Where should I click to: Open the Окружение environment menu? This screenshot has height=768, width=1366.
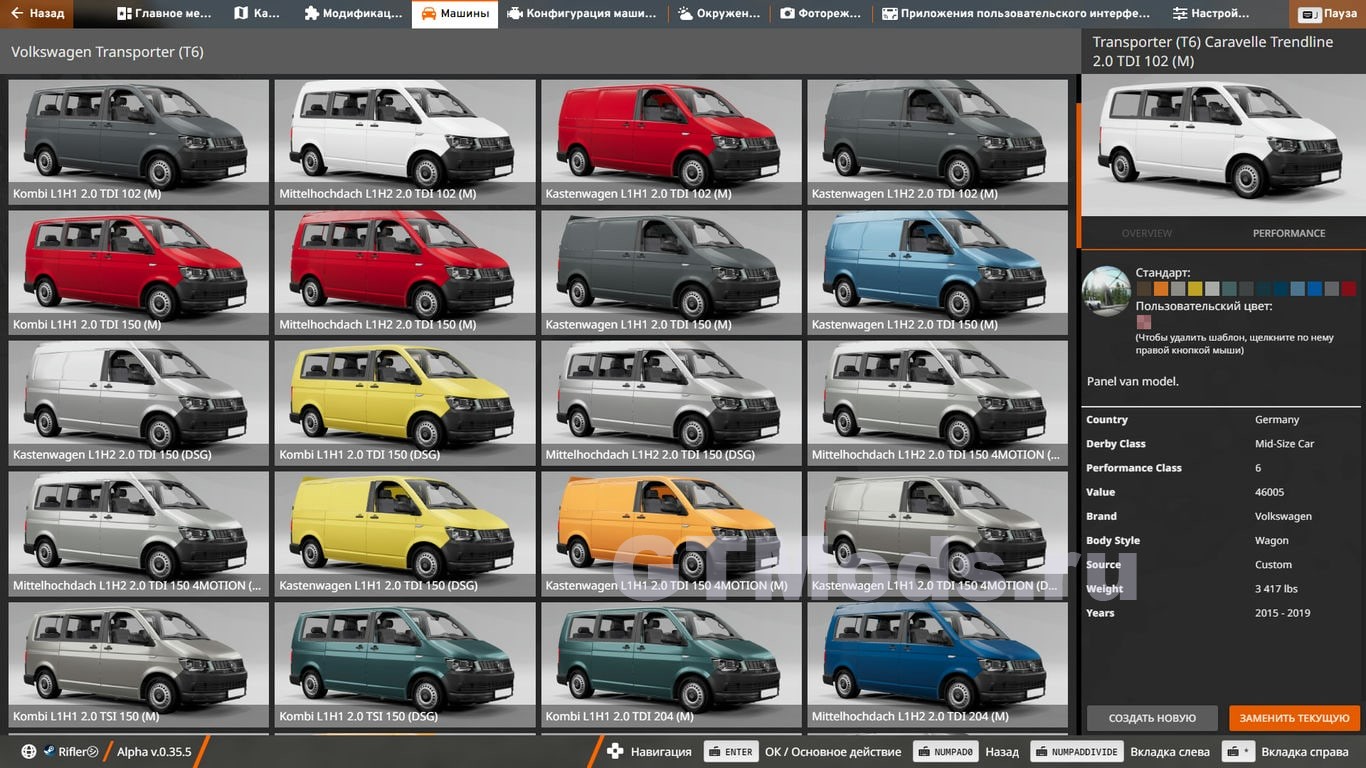(718, 14)
